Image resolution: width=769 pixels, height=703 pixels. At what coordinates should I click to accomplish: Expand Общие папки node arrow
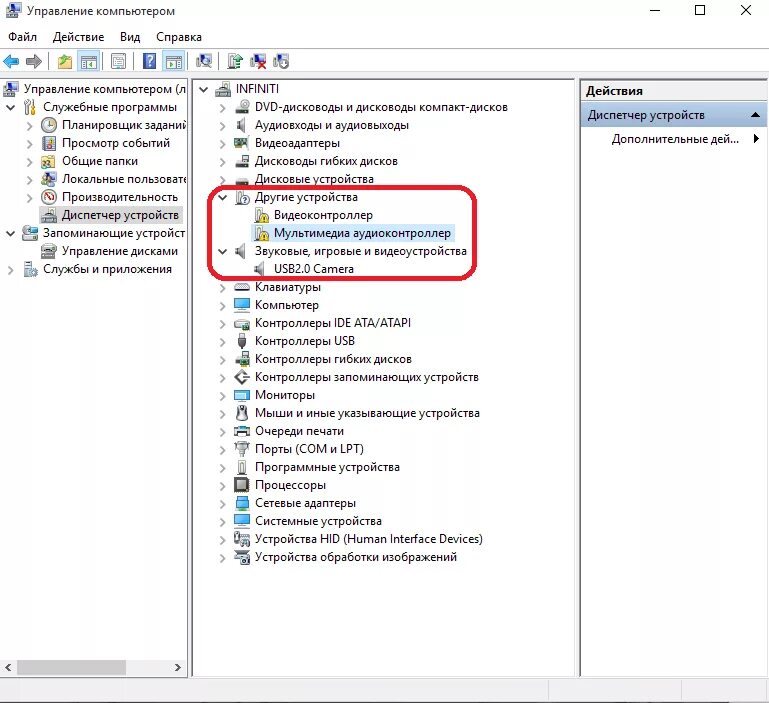click(x=29, y=161)
